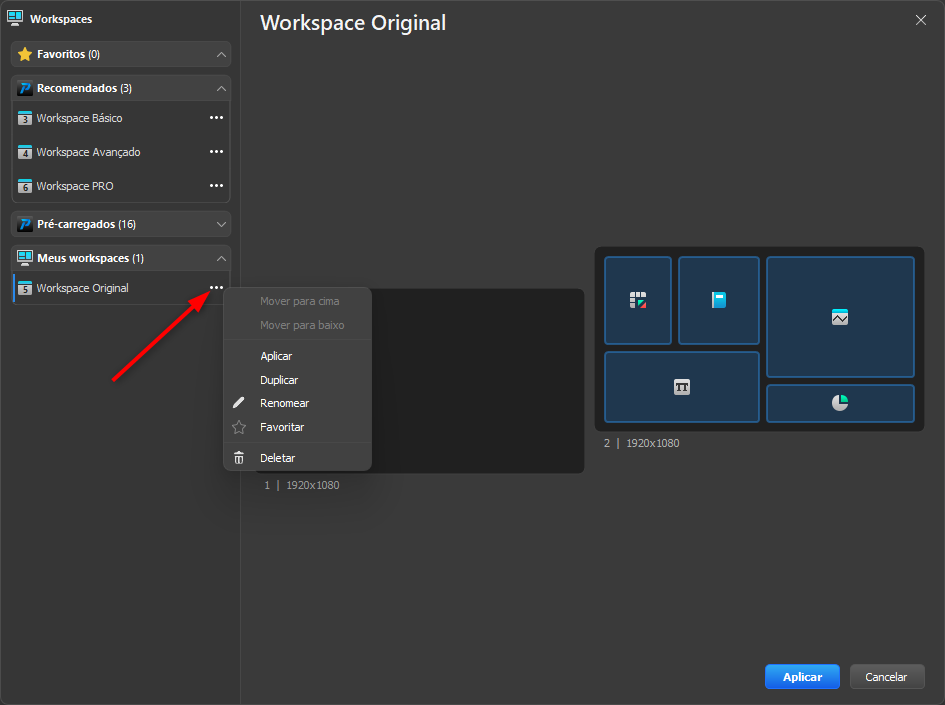Choose Favoritar in the context menu
This screenshot has height=705, width=945.
(x=297, y=427)
